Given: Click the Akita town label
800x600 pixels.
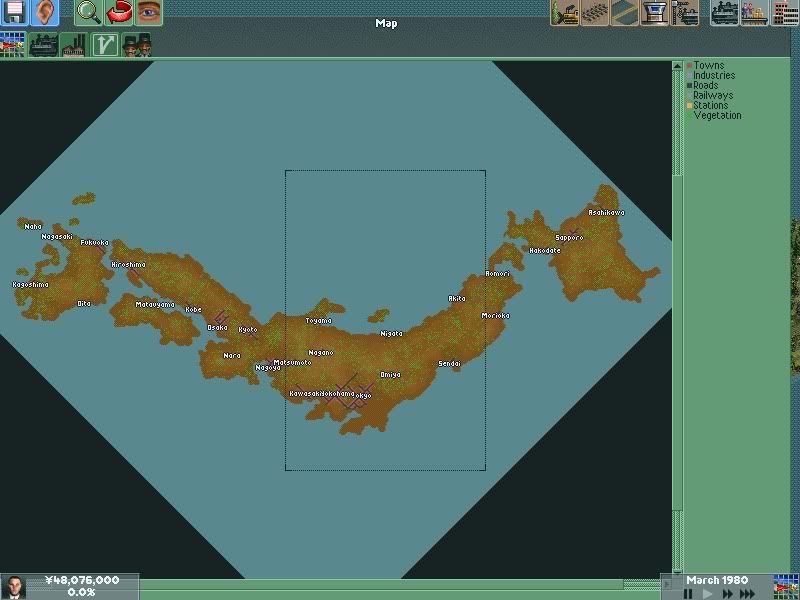Looking at the screenshot, I should coord(457,298).
